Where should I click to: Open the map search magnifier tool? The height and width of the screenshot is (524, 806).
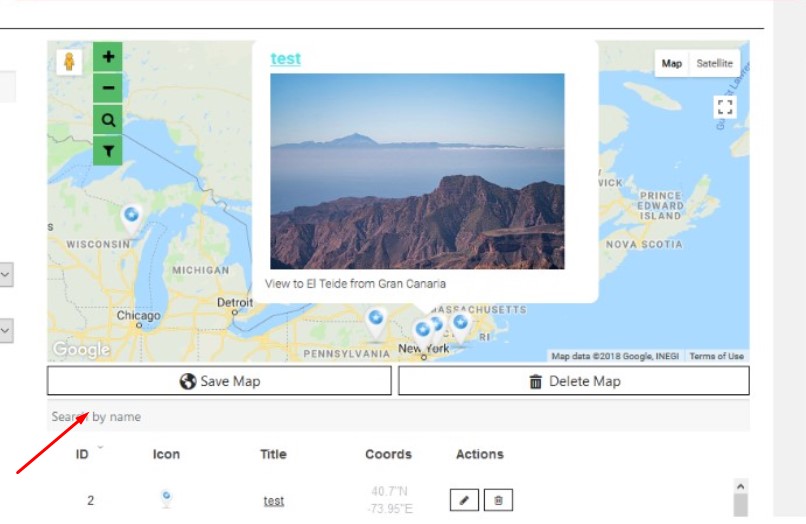[x=108, y=120]
